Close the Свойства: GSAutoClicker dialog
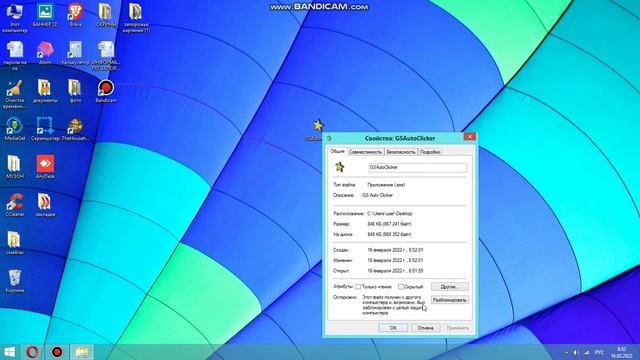Image resolution: width=640 pixels, height=360 pixels. coord(469,137)
